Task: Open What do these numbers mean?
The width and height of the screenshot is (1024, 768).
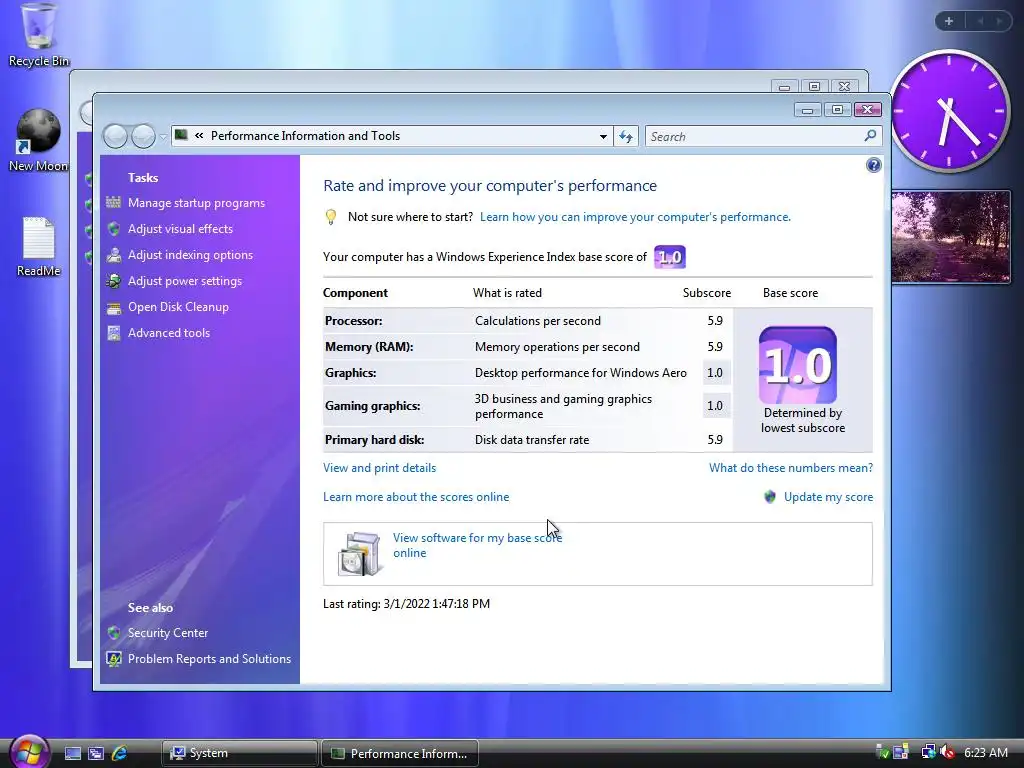Action: [791, 468]
